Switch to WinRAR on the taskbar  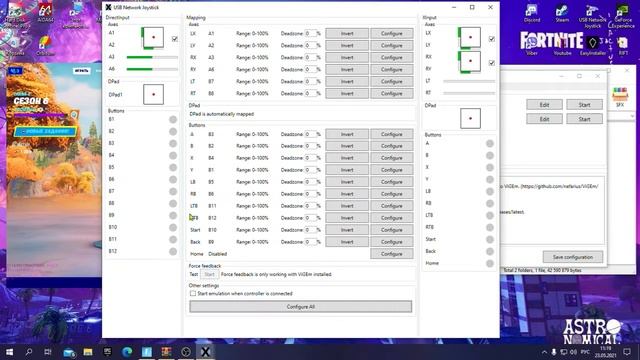click(x=166, y=352)
